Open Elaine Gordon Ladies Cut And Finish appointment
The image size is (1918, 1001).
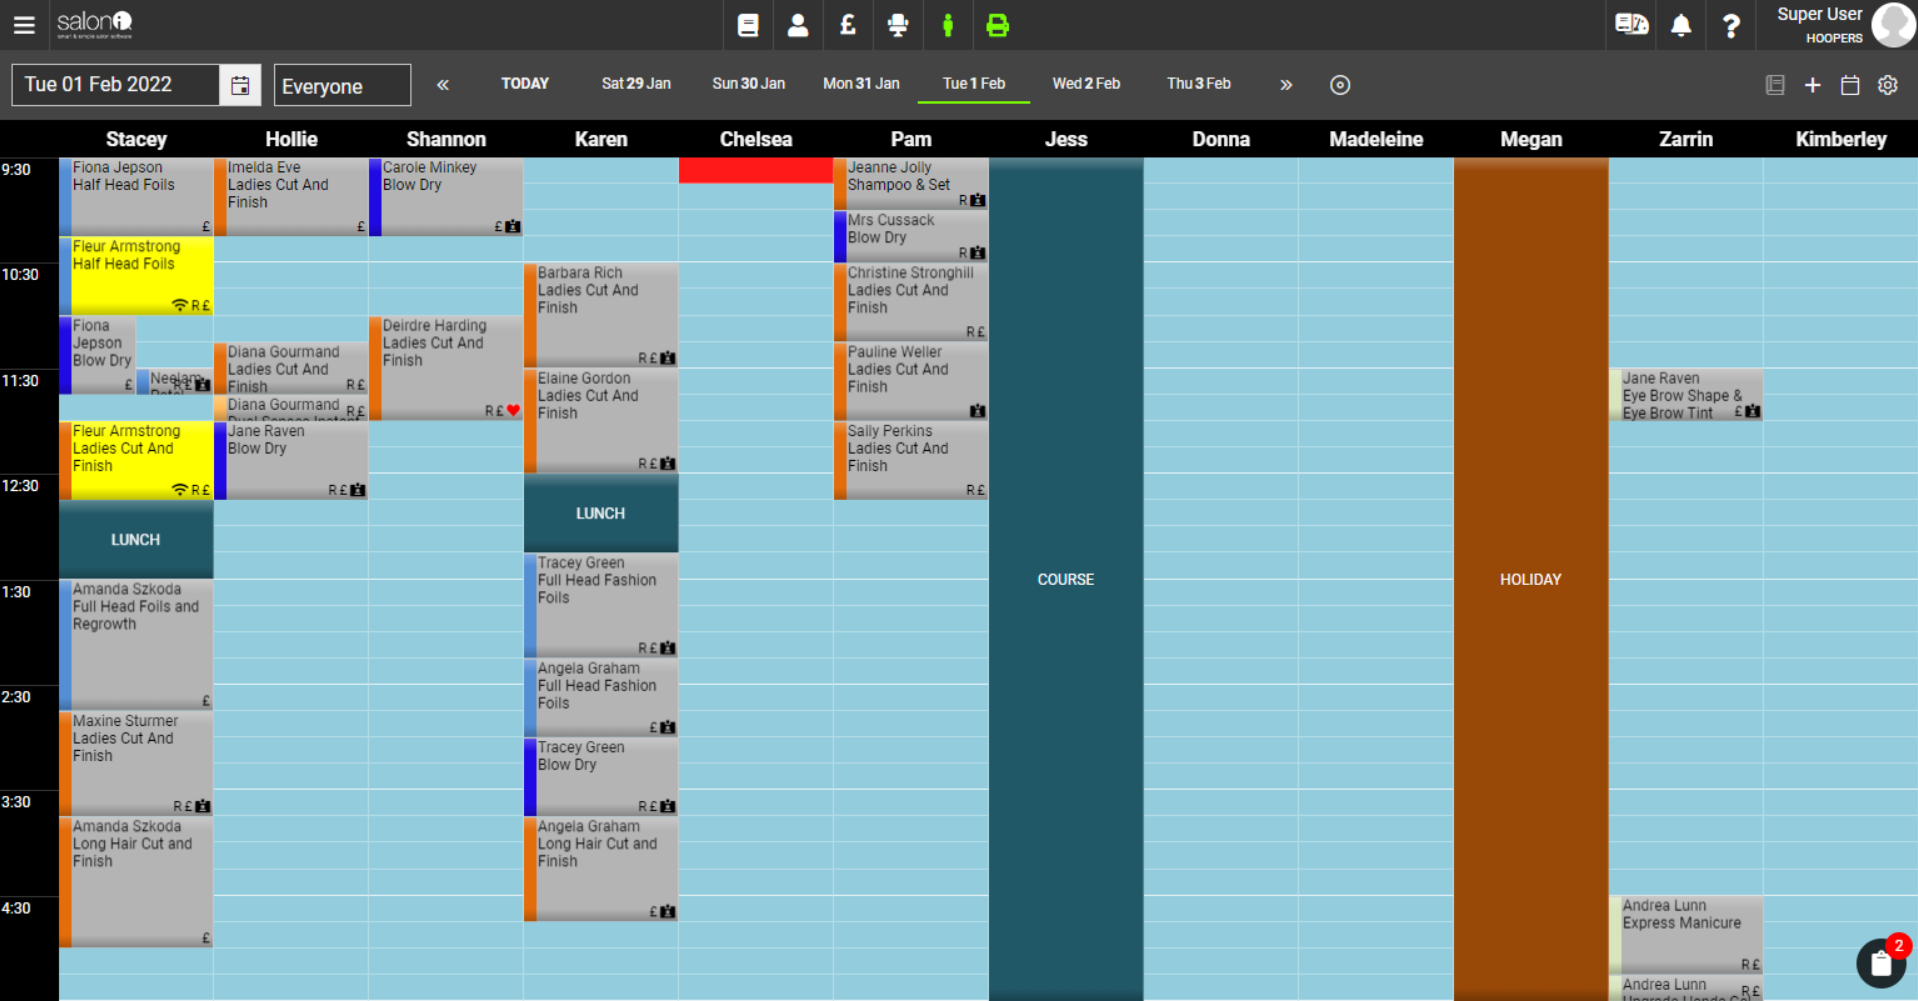(601, 421)
